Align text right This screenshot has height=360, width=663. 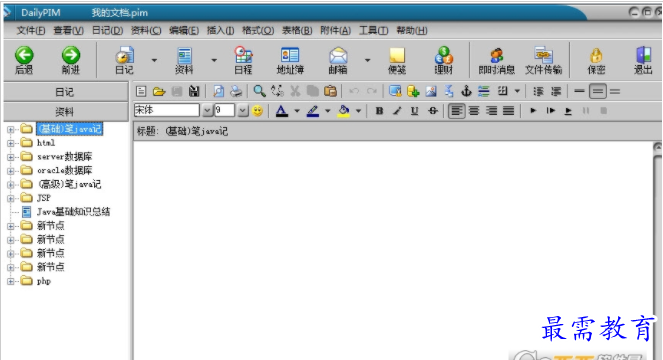pyautogui.click(x=491, y=111)
